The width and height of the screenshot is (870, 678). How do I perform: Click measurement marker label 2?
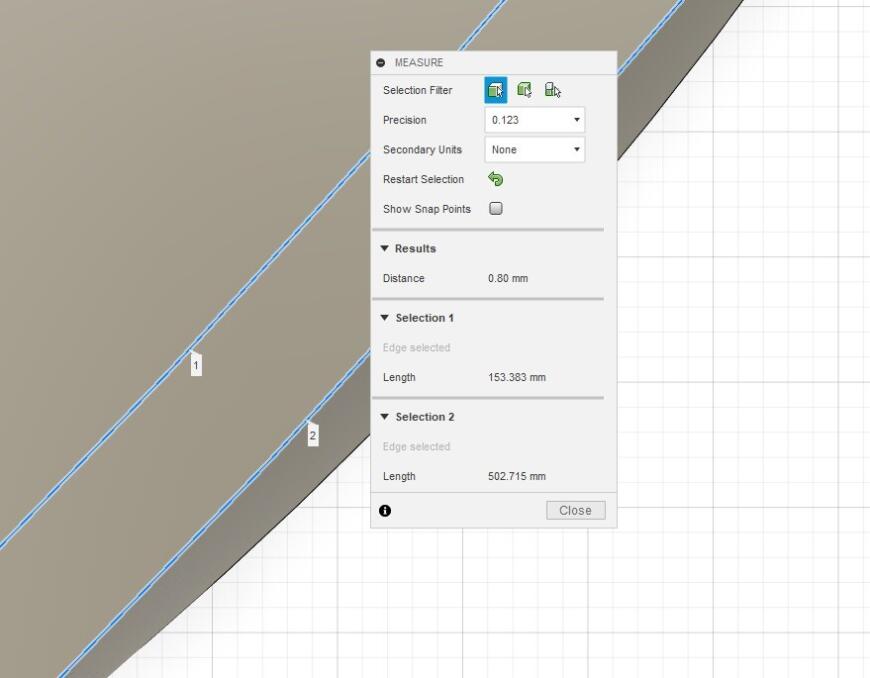(313, 435)
